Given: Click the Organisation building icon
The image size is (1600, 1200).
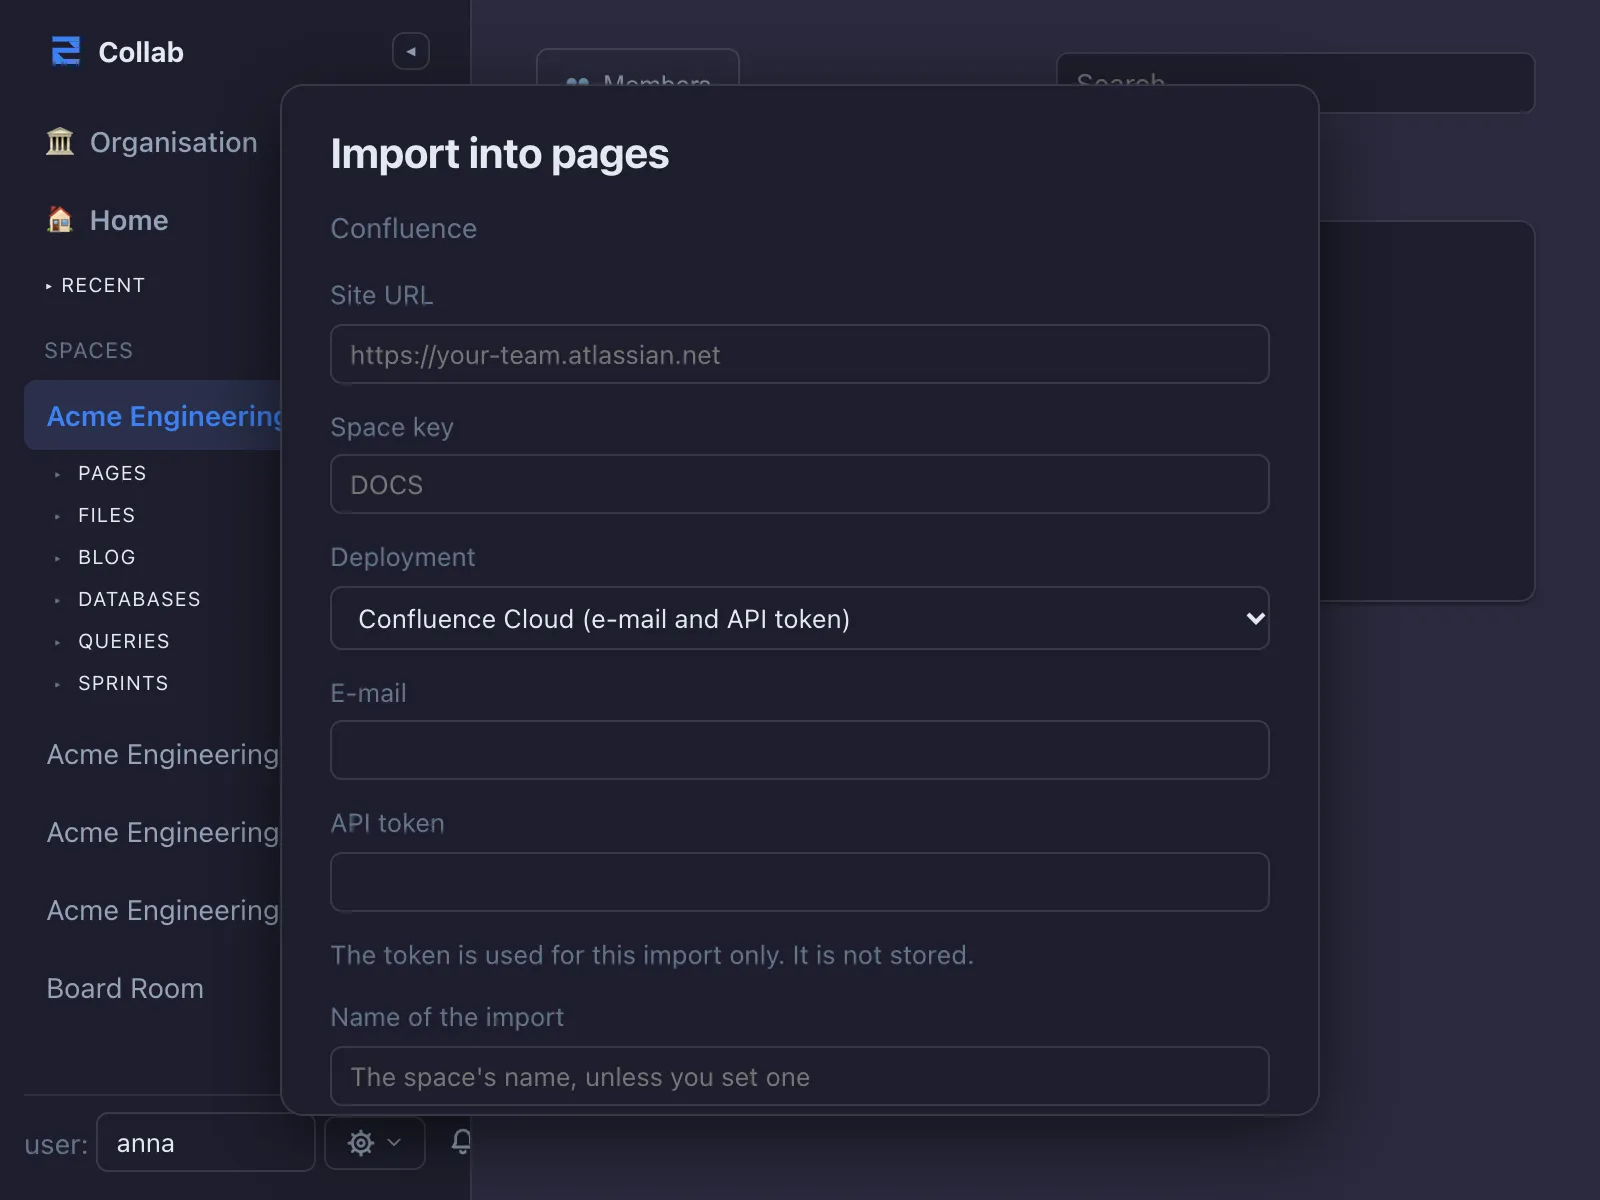Looking at the screenshot, I should point(60,142).
